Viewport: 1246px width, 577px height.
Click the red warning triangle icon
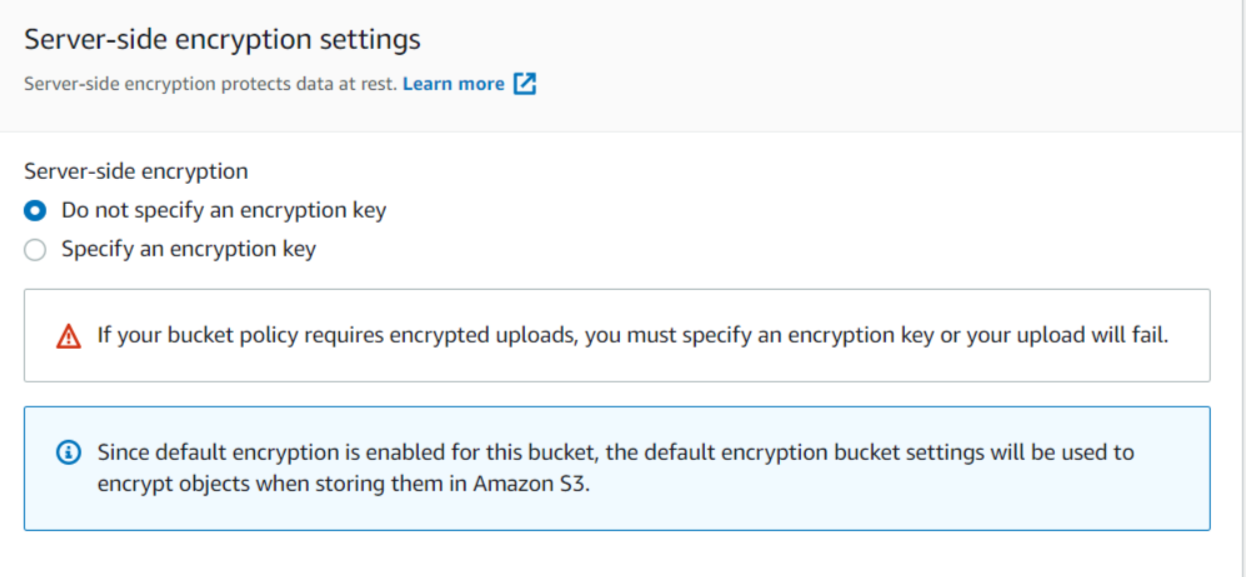tap(68, 337)
